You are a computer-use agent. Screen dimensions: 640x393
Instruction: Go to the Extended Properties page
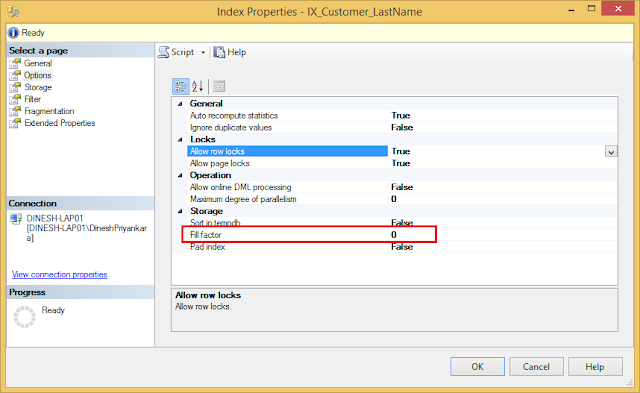click(60, 123)
